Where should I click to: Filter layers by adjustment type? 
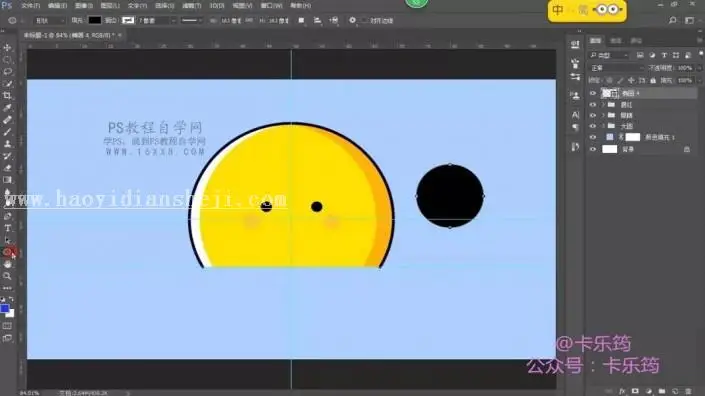pos(652,55)
